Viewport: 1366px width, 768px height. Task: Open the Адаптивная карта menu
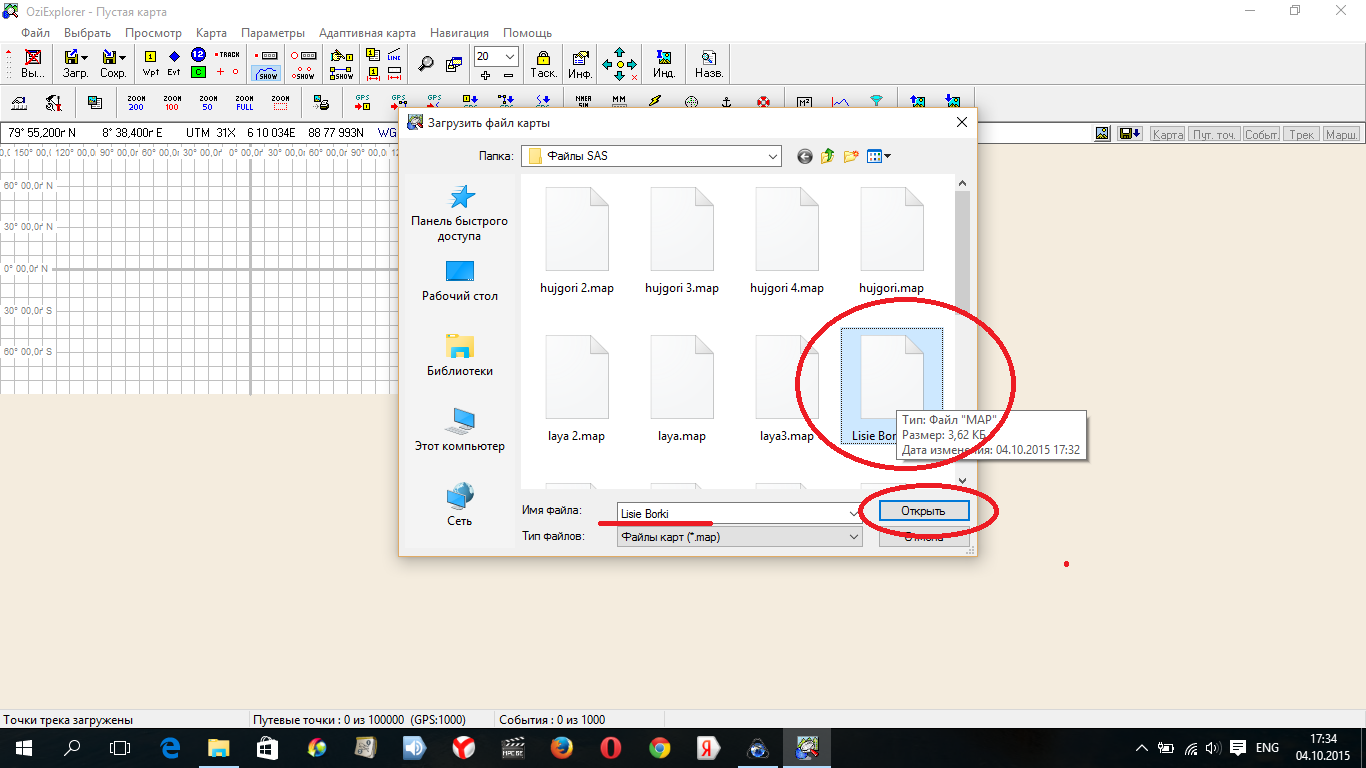pos(366,33)
